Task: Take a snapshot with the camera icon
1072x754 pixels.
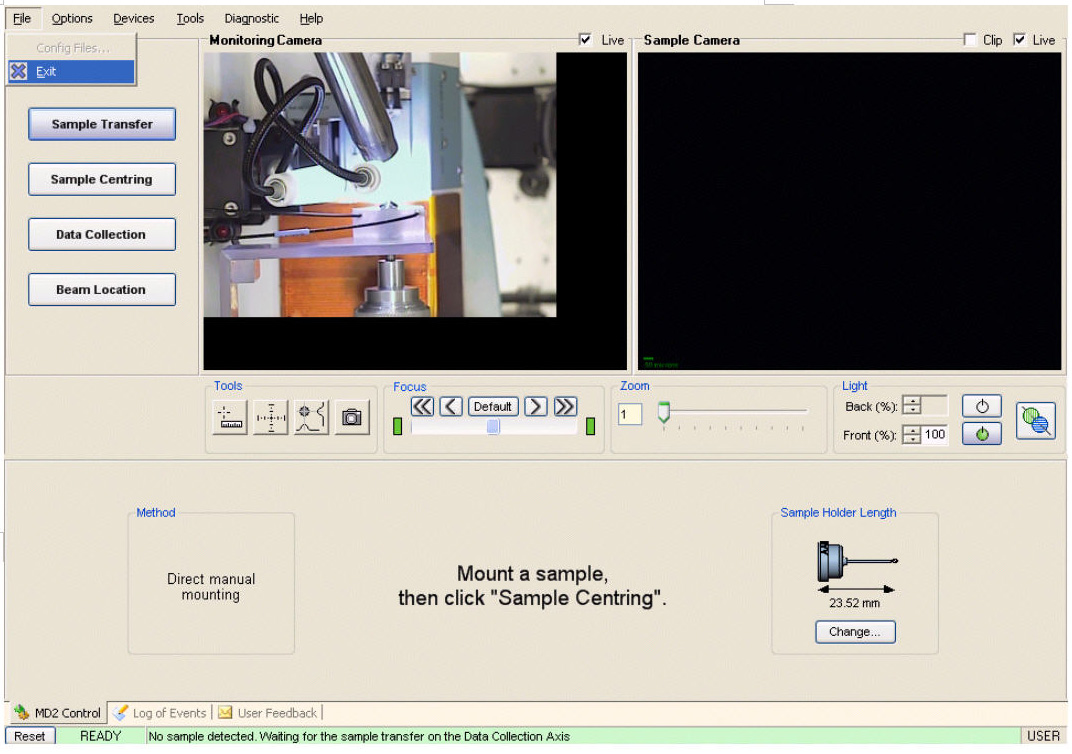Action: click(x=351, y=418)
